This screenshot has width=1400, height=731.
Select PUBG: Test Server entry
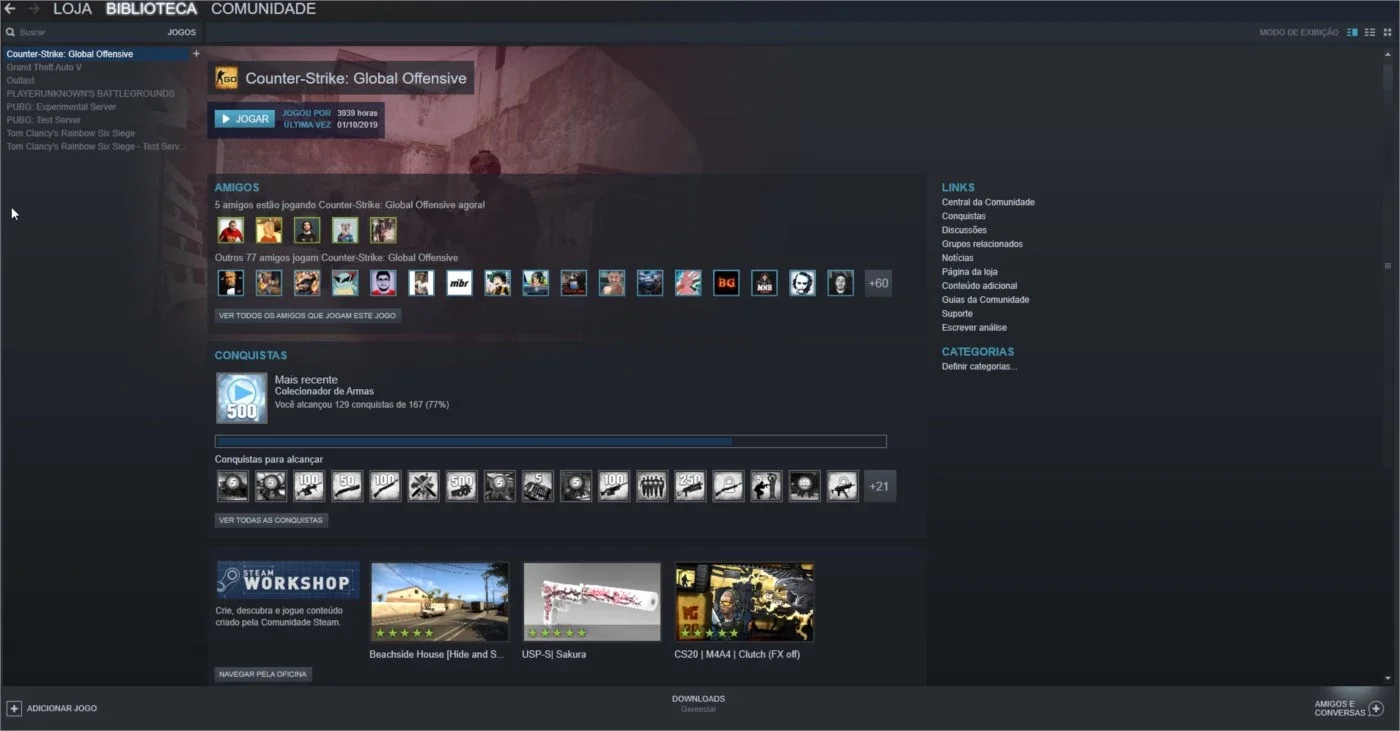click(x=44, y=120)
